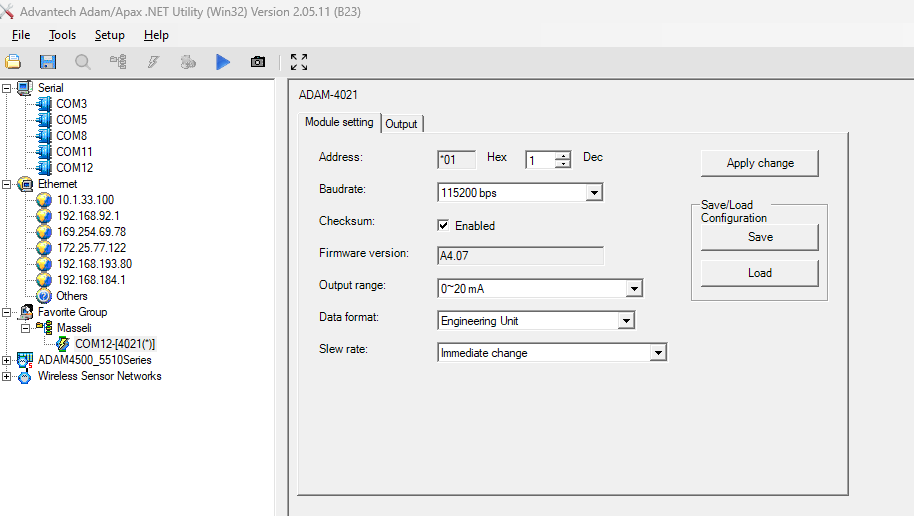Click the Dec address number field

coord(540,160)
